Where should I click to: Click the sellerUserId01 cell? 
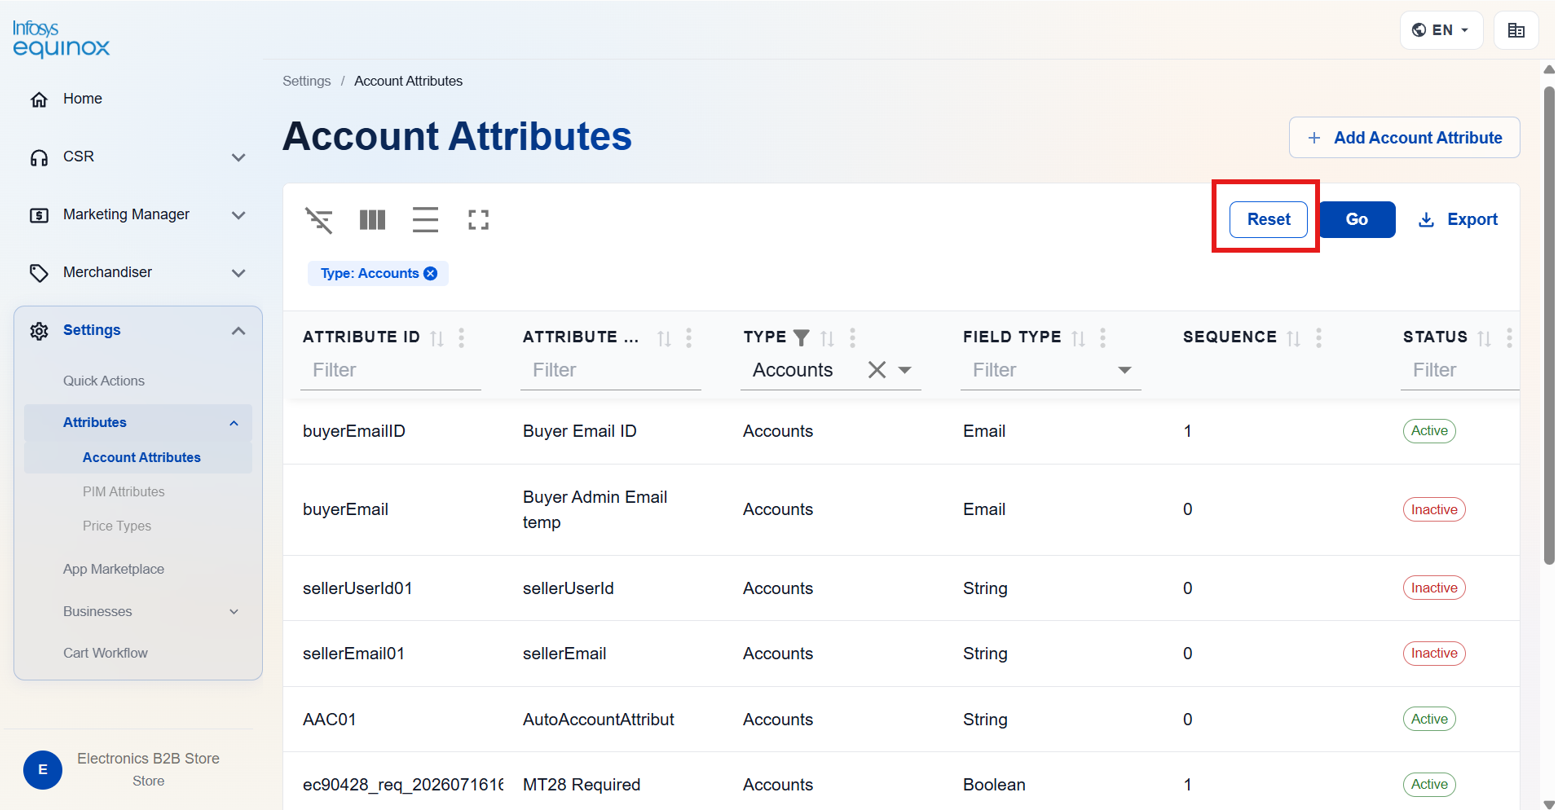(x=357, y=588)
